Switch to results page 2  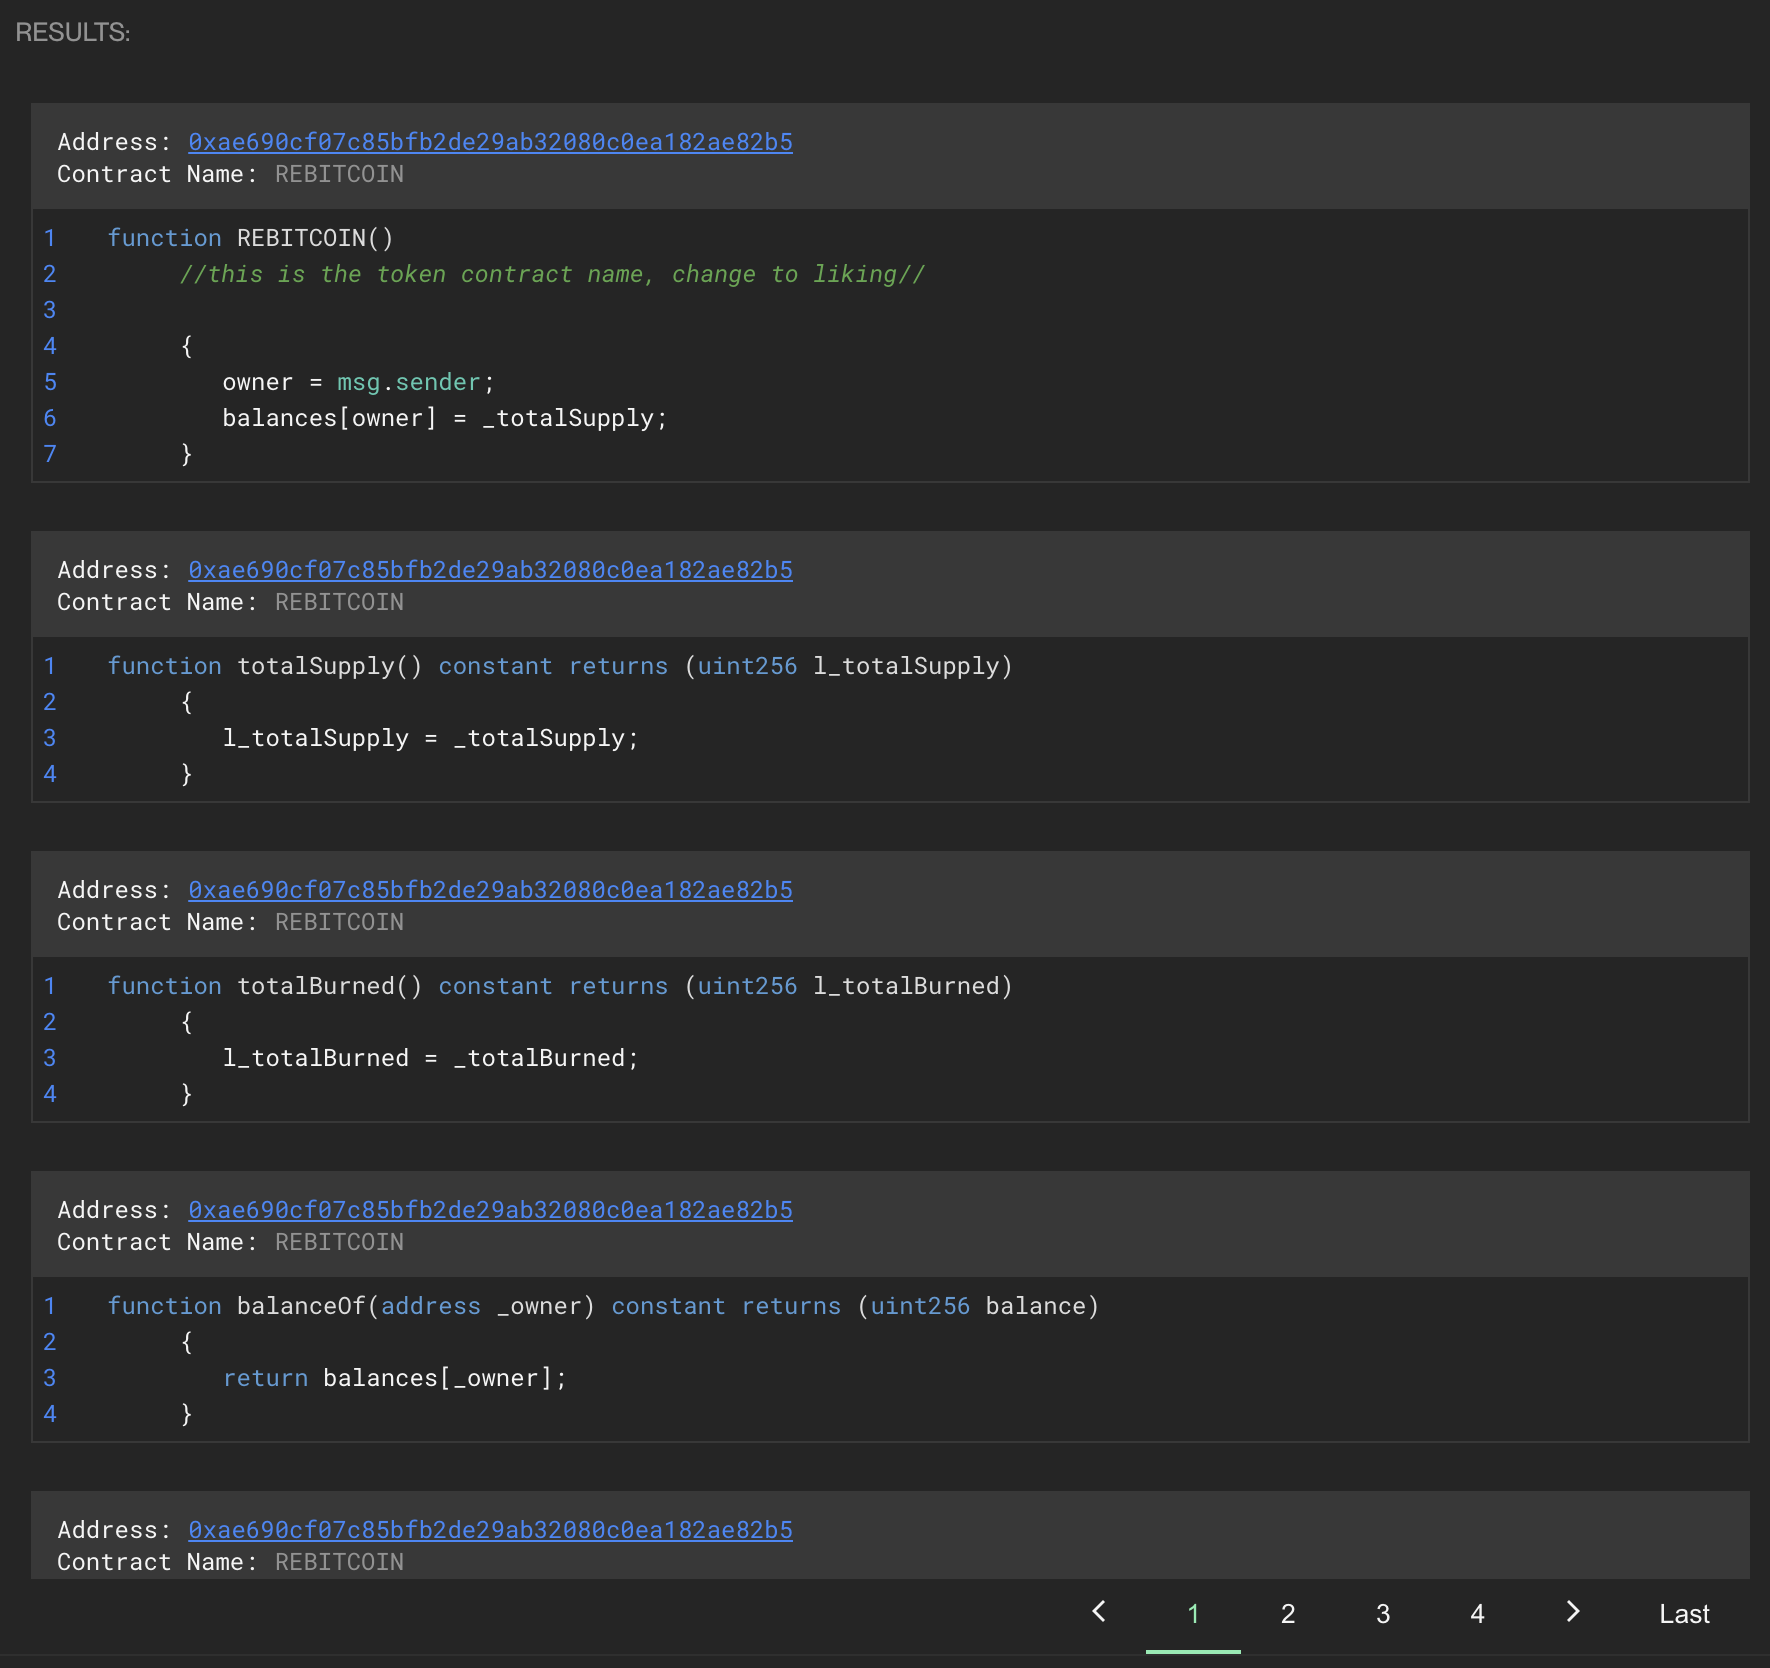pos(1287,1614)
